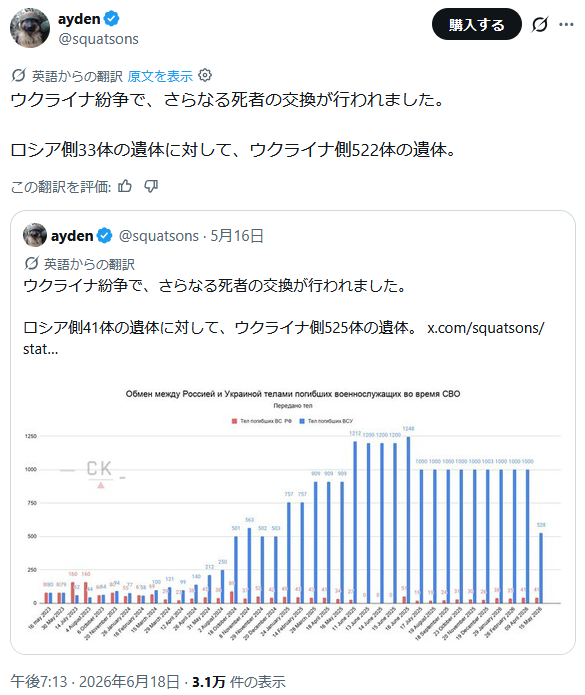Viewport: 585px width, 695px height.
Task: Rate the translation with thumbs down
Action: 151,186
